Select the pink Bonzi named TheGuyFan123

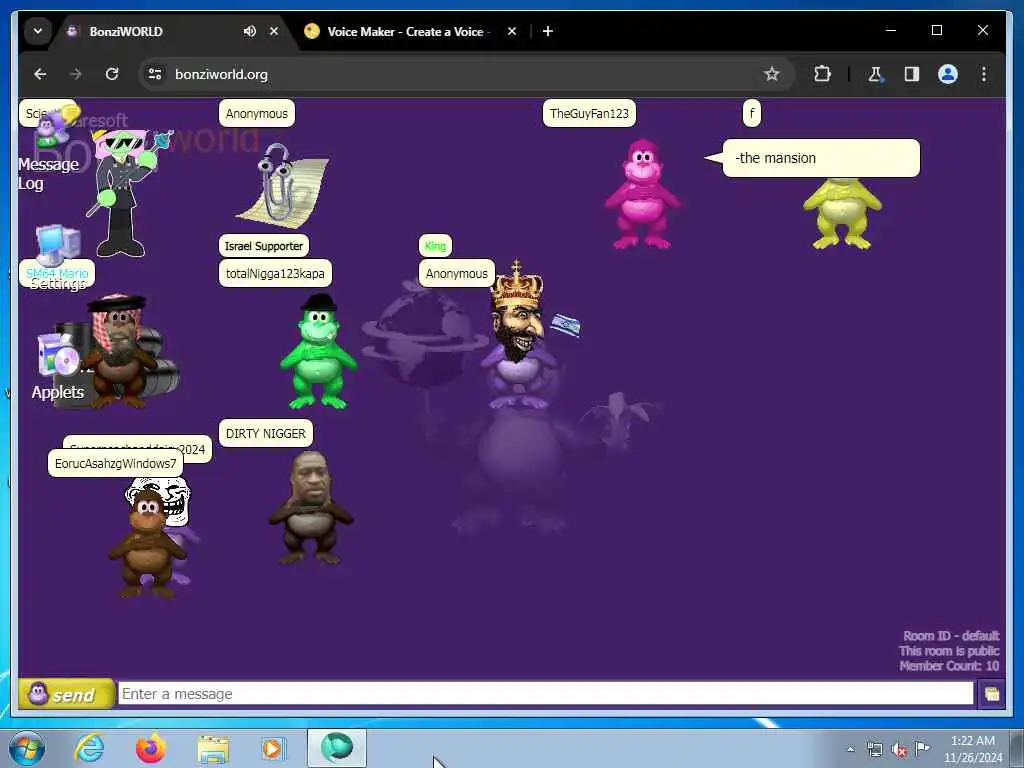point(643,194)
